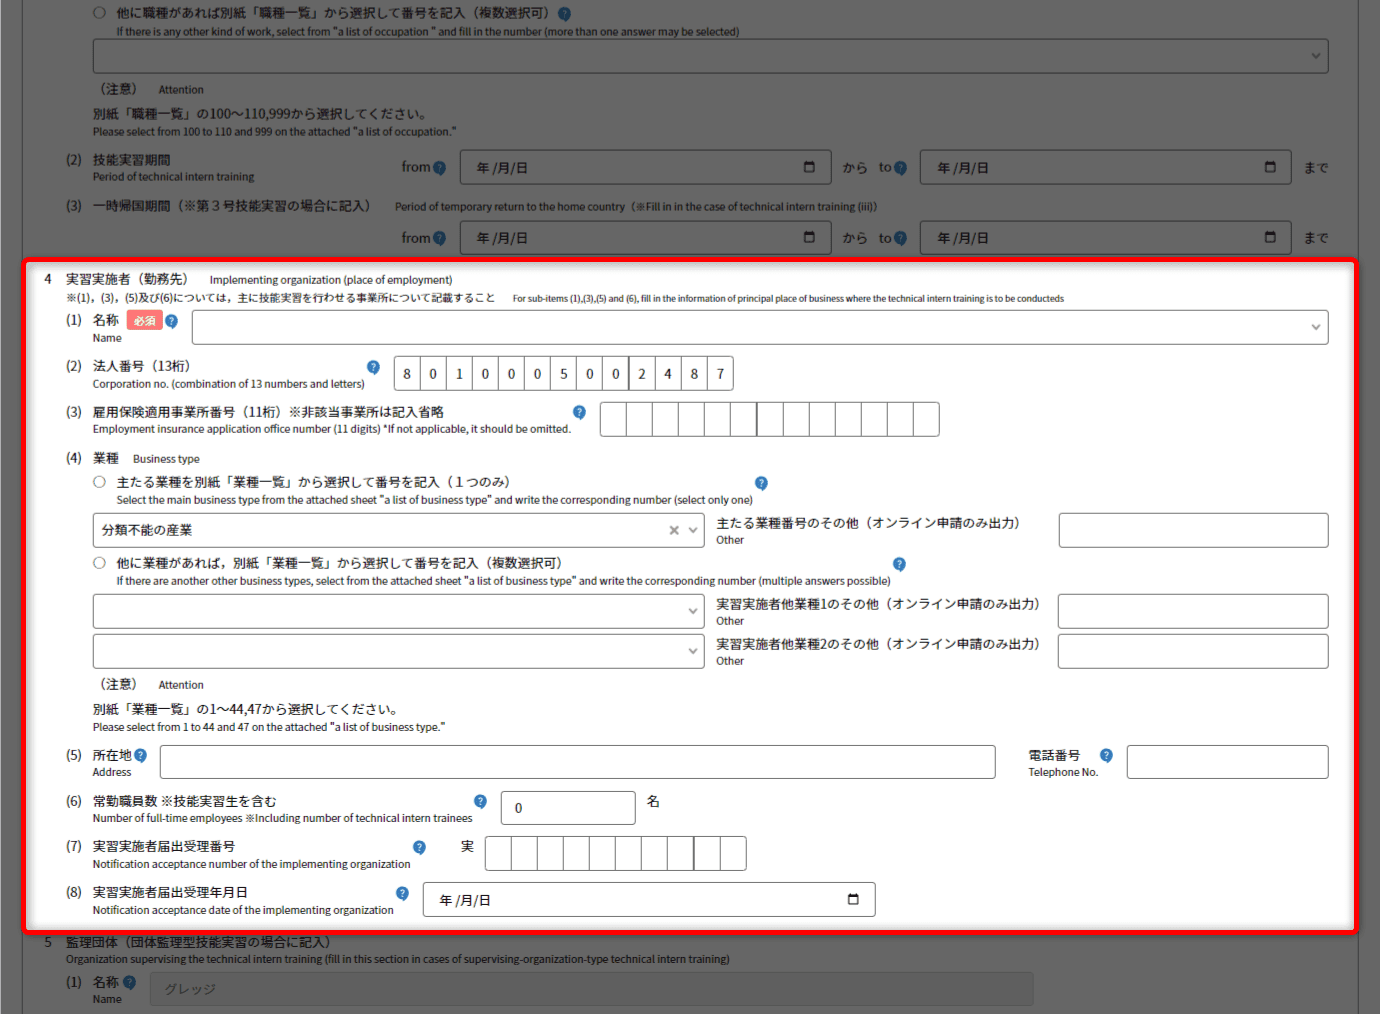The image size is (1380, 1014).
Task: Click help icon for notification acceptance number
Action: pos(419,847)
